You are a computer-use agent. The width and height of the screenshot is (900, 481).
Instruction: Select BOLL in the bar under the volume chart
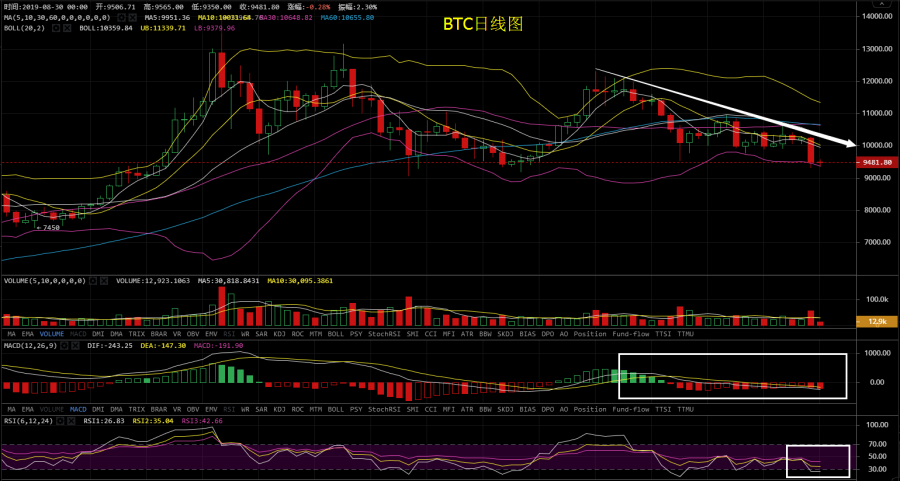coord(336,333)
